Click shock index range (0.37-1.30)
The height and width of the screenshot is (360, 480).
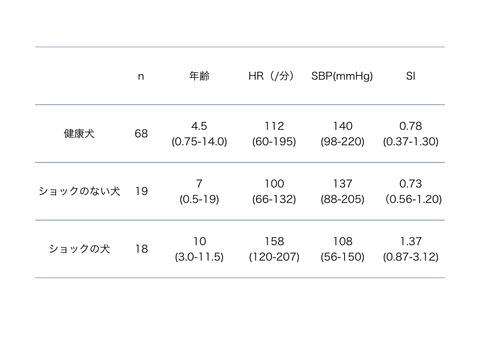pos(411,142)
